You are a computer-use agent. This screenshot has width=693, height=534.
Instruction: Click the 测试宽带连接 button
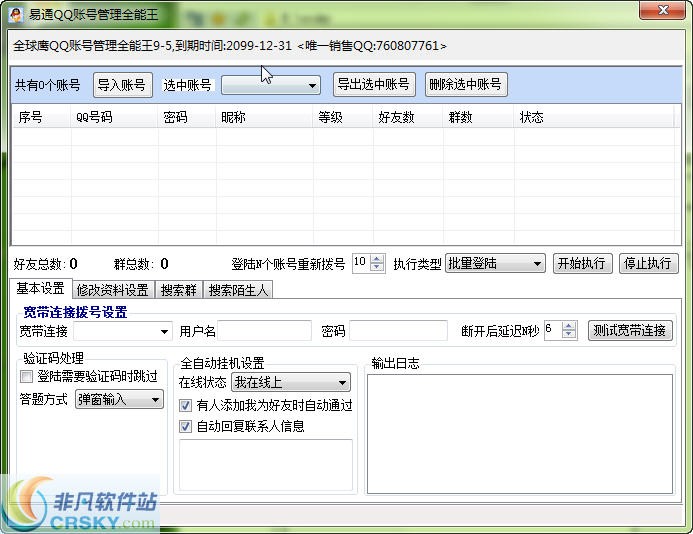point(630,330)
